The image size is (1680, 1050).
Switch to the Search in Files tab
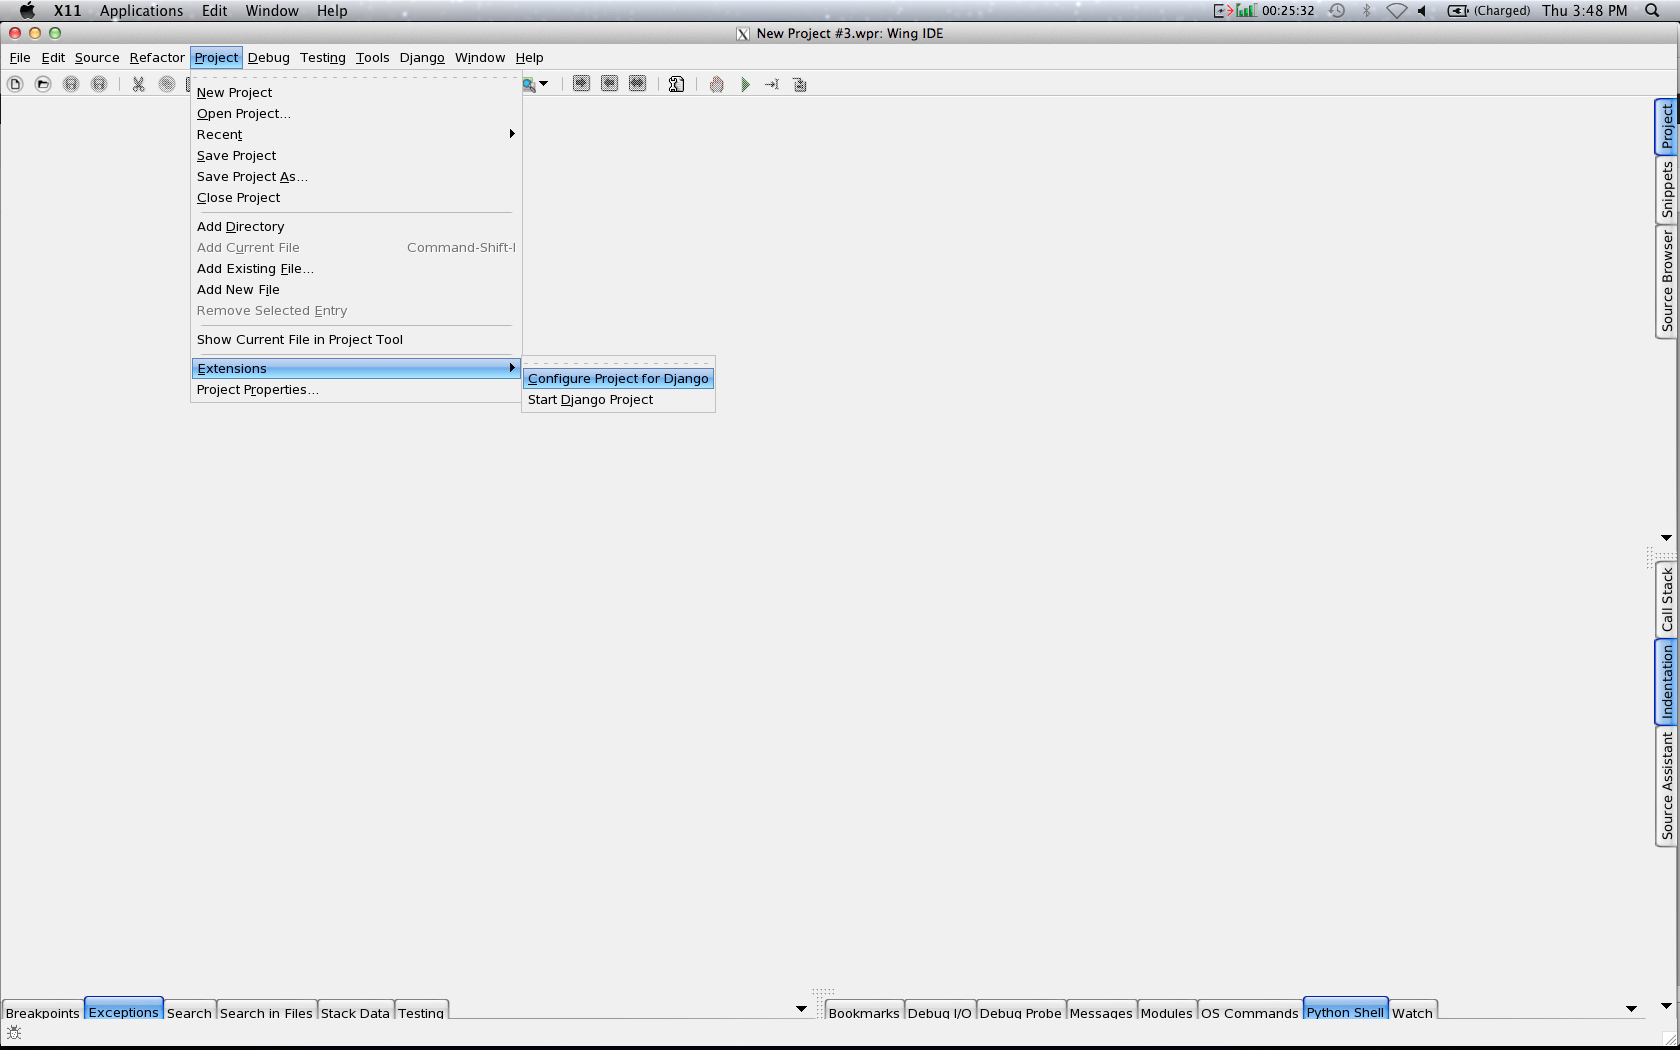[266, 1012]
